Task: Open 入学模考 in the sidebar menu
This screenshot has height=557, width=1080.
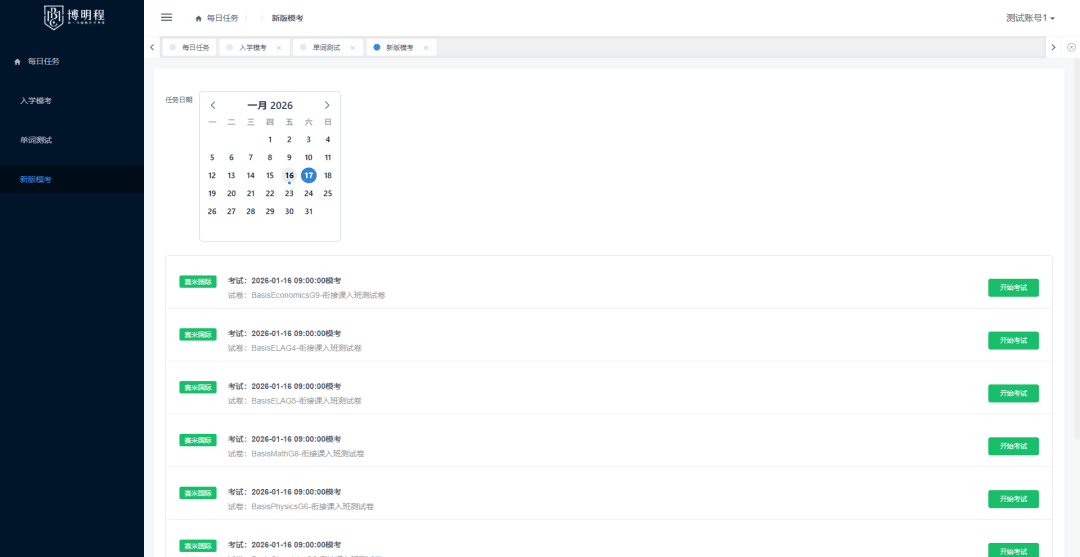Action: [x=72, y=101]
